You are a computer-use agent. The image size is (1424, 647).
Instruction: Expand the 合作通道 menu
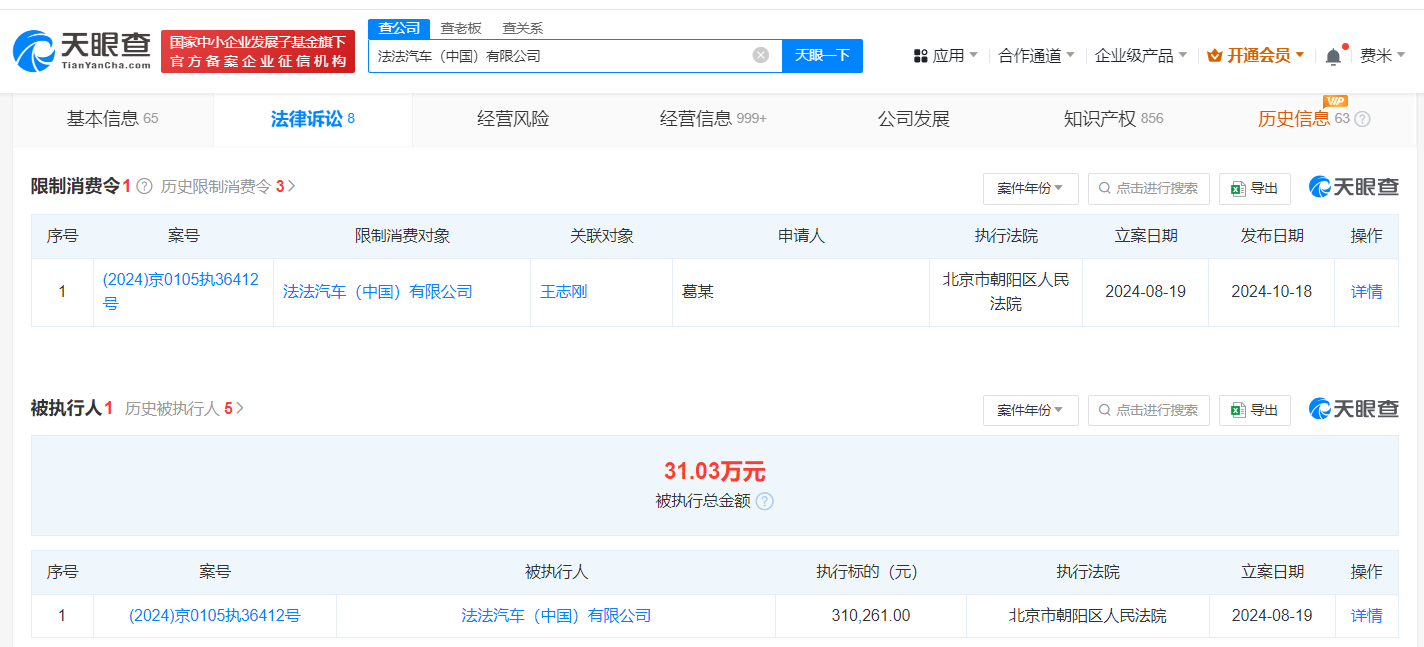[x=1036, y=56]
